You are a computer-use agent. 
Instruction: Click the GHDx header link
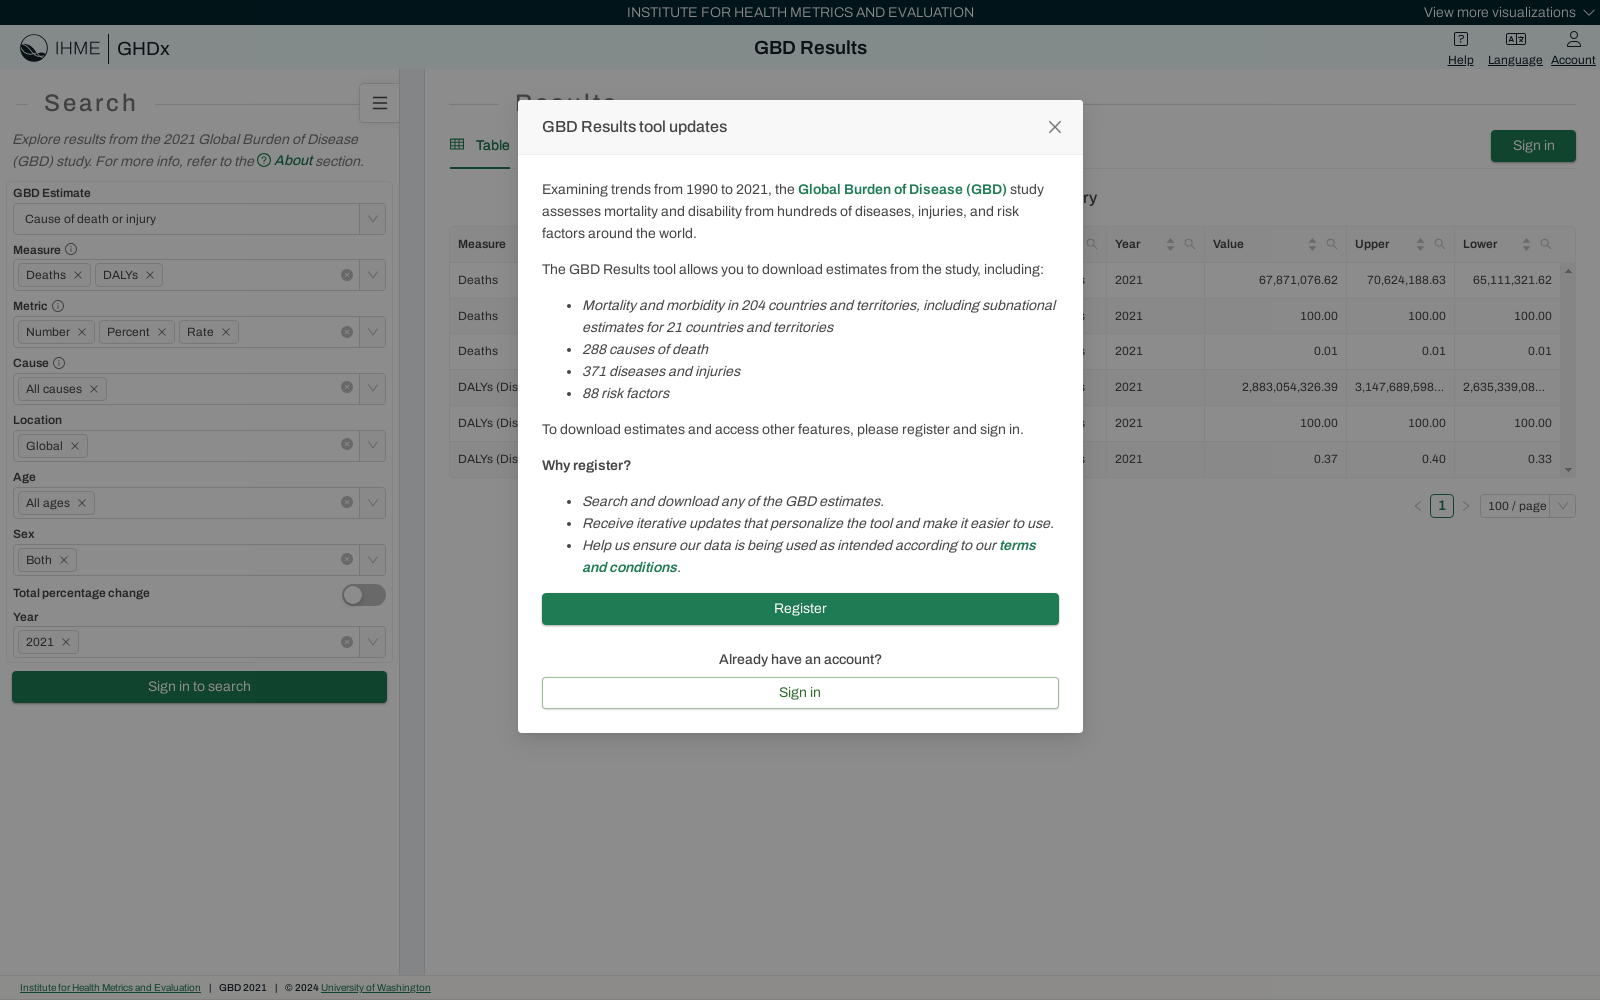(143, 48)
